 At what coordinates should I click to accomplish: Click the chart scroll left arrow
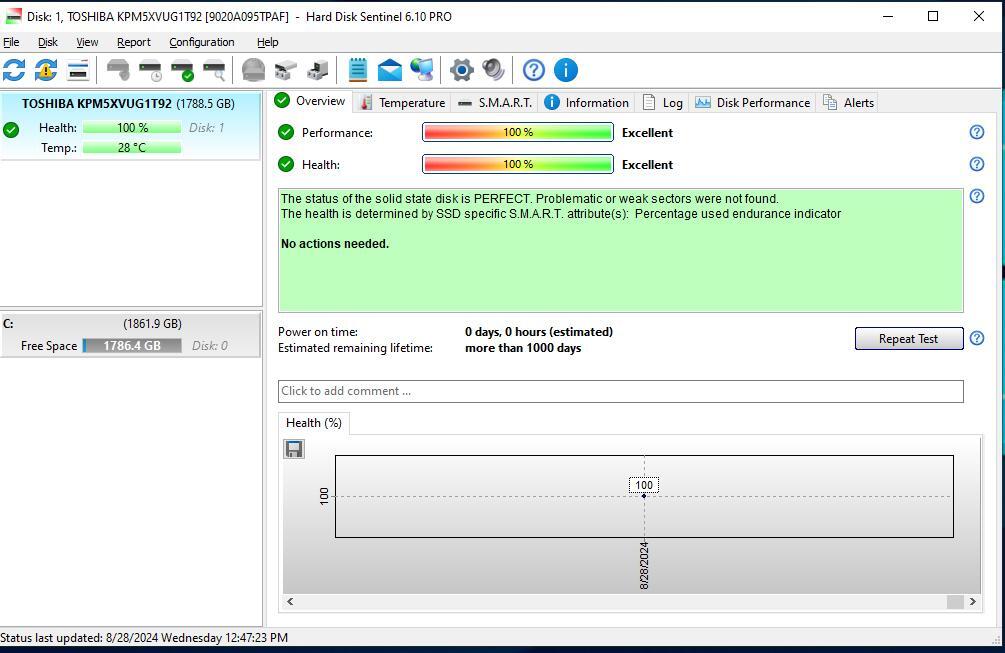pyautogui.click(x=290, y=601)
